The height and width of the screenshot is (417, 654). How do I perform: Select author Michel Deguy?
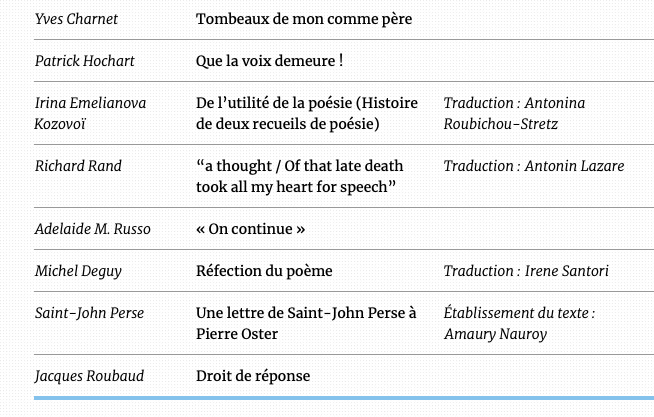click(x=78, y=271)
